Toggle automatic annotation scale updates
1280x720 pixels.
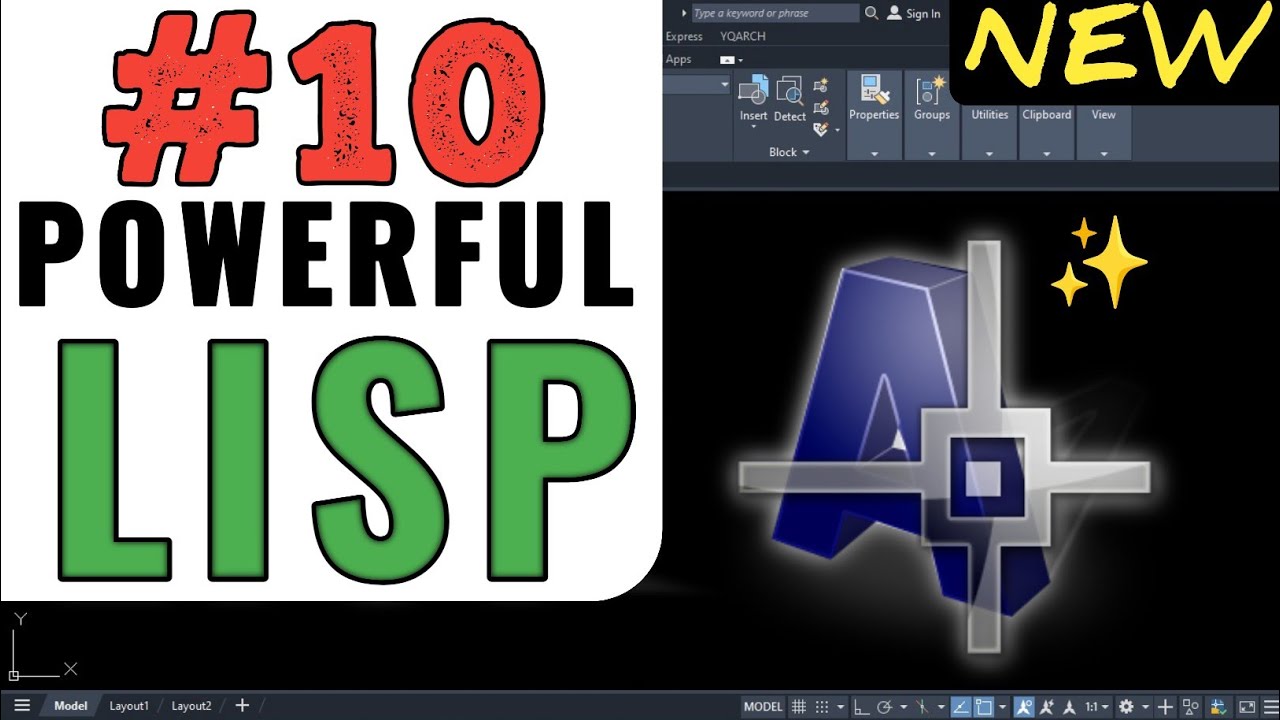1047,706
